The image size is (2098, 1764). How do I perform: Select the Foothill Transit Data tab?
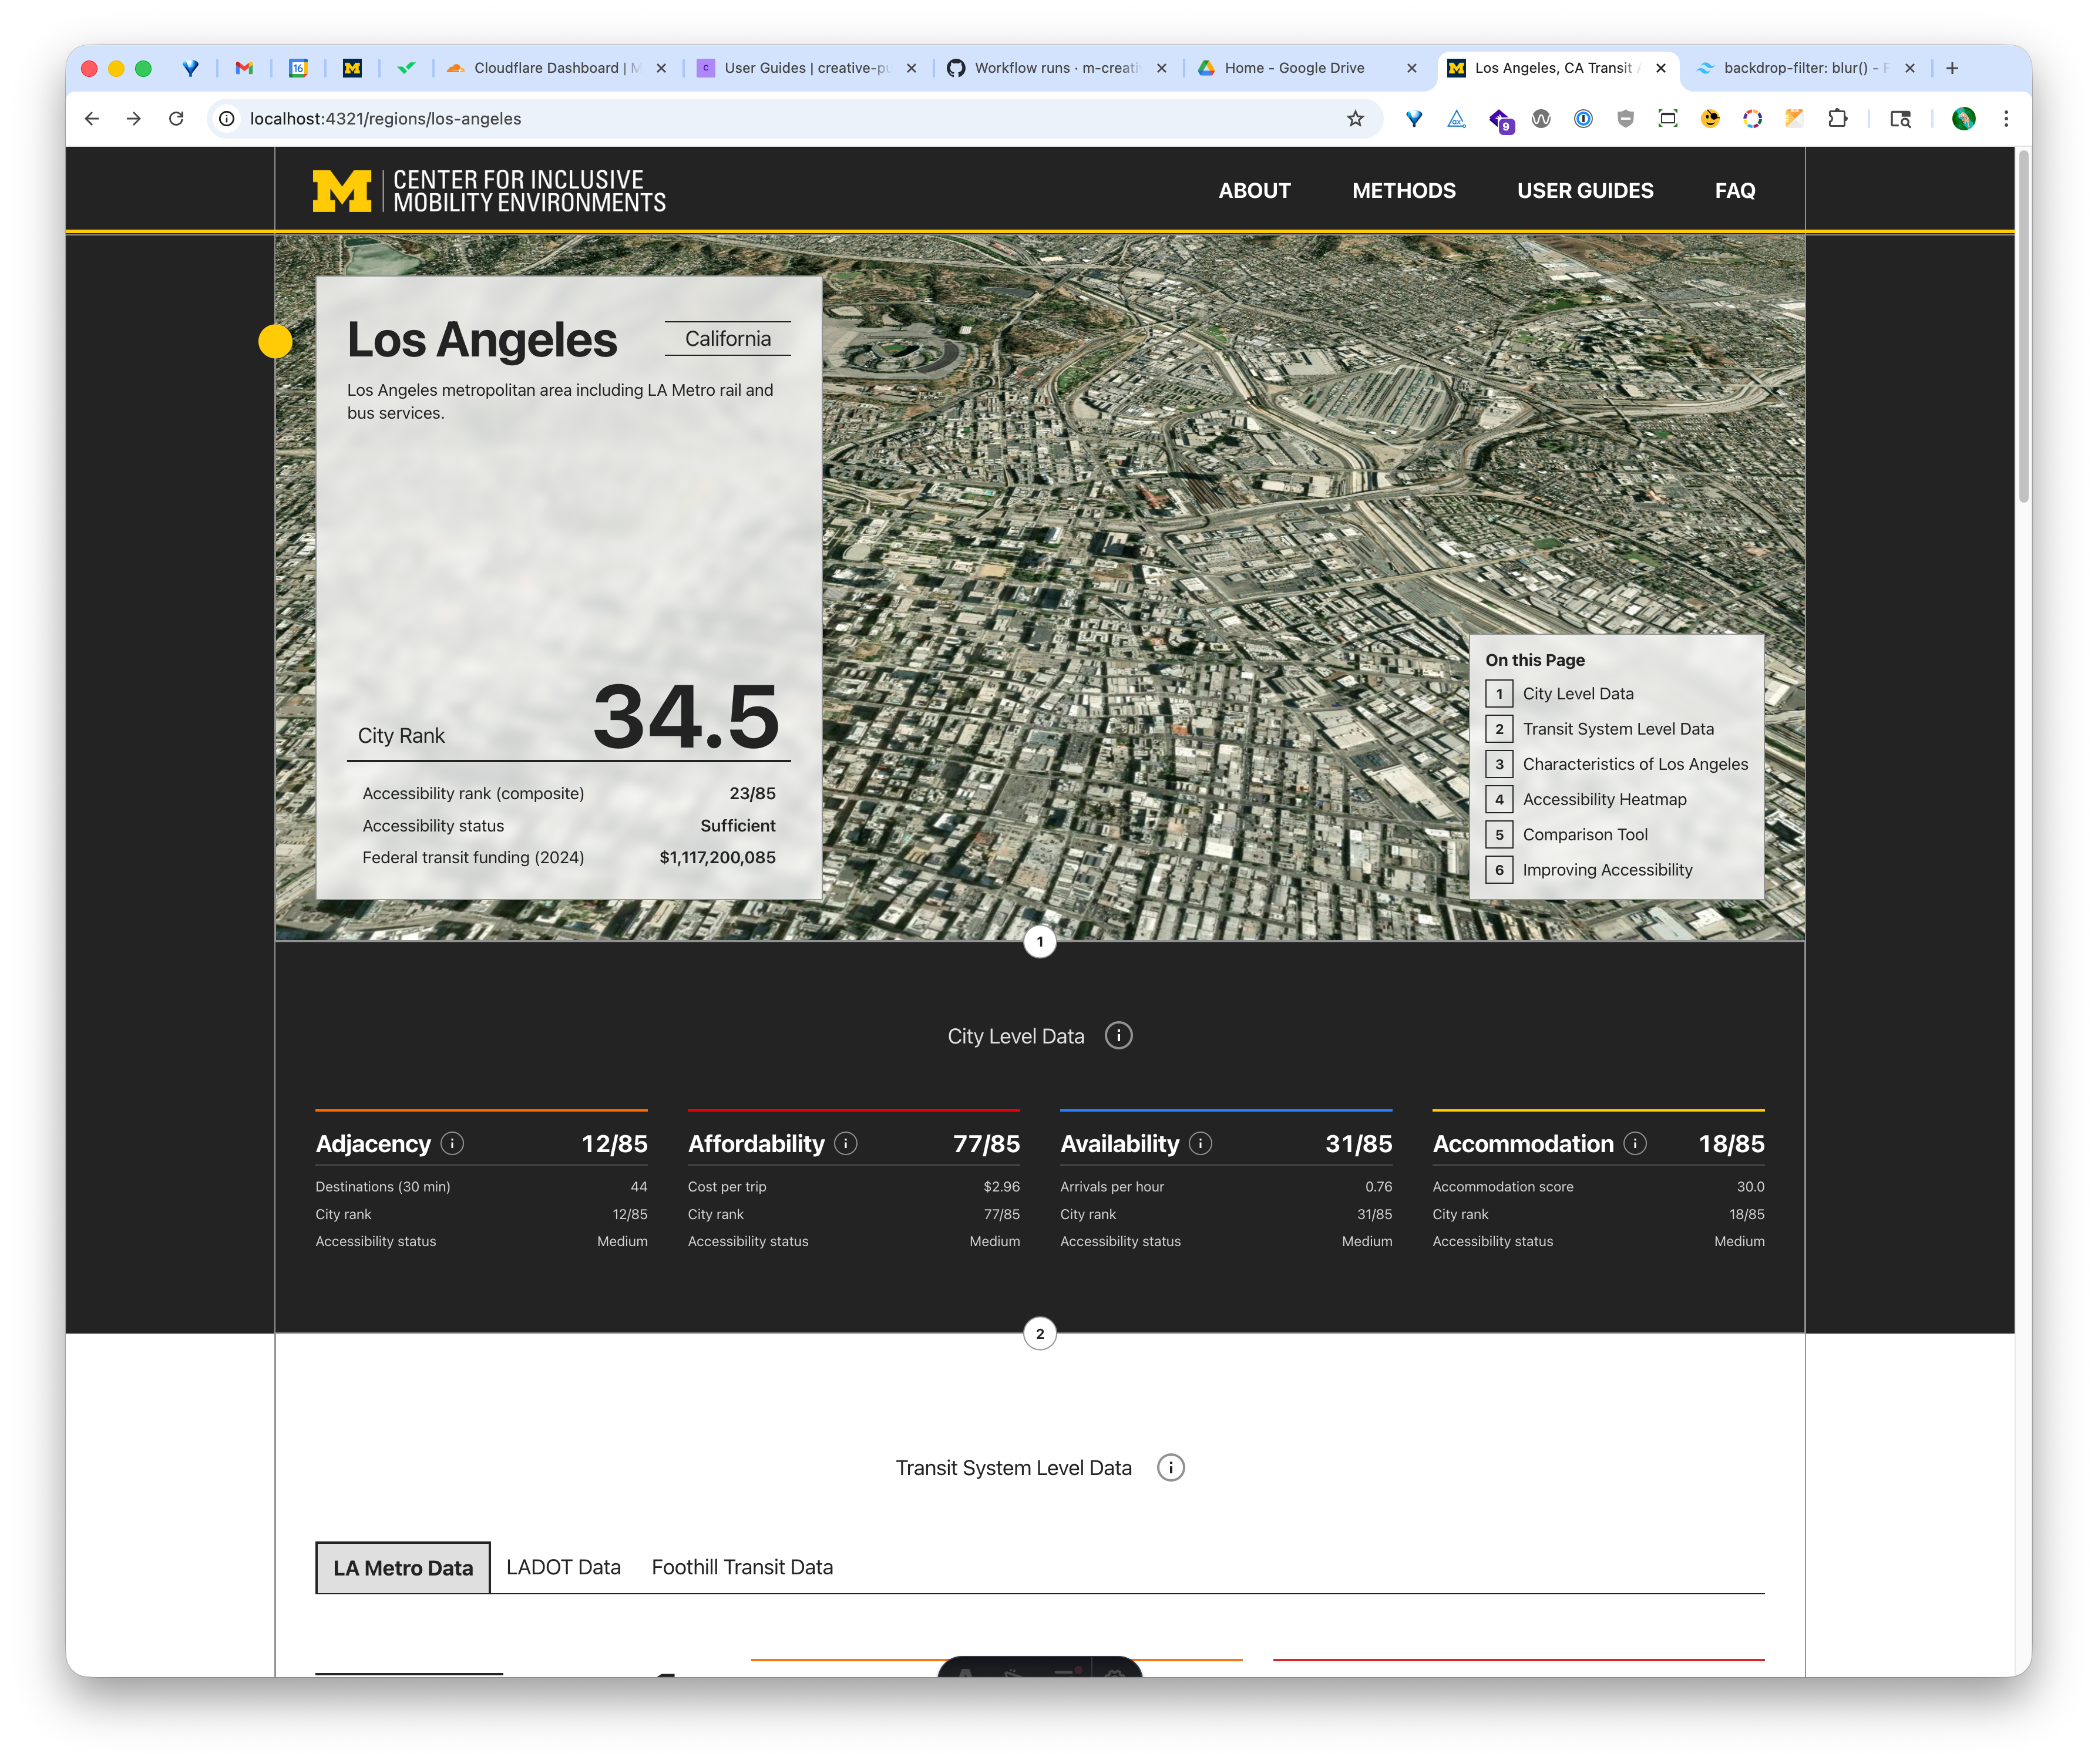click(x=742, y=1567)
